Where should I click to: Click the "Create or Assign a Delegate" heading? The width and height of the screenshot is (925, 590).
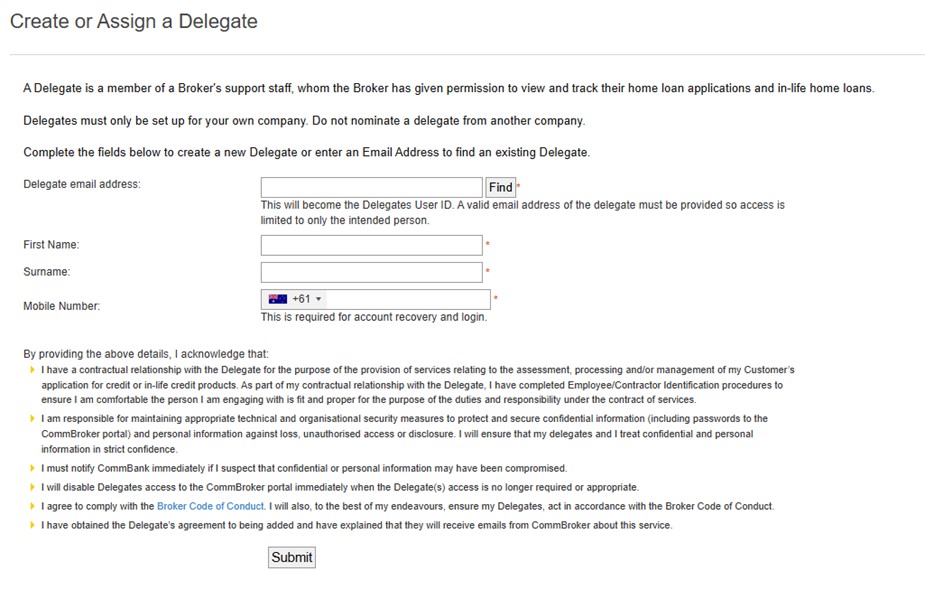pos(134,21)
